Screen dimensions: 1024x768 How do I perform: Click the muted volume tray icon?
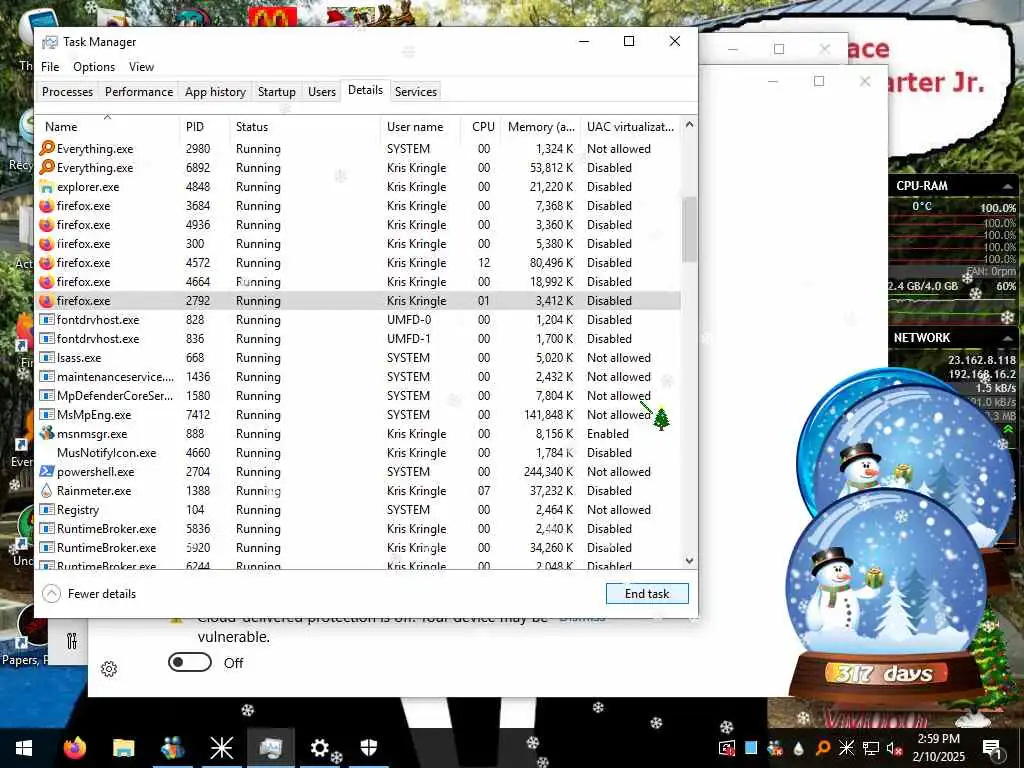point(894,748)
